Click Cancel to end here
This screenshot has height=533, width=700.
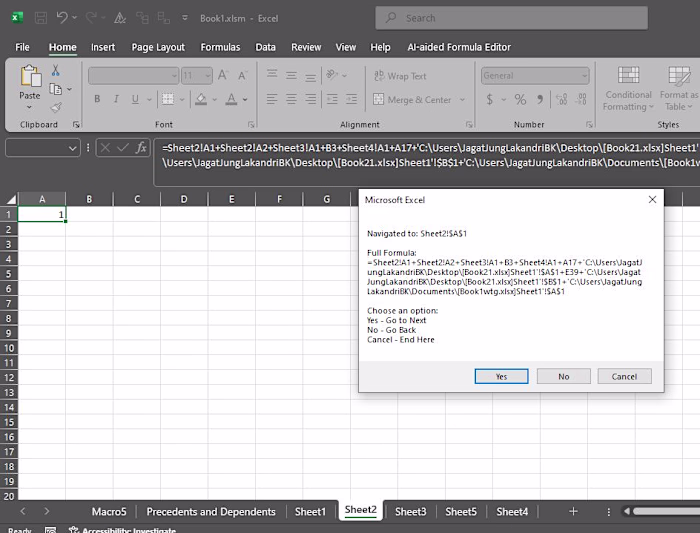point(624,376)
